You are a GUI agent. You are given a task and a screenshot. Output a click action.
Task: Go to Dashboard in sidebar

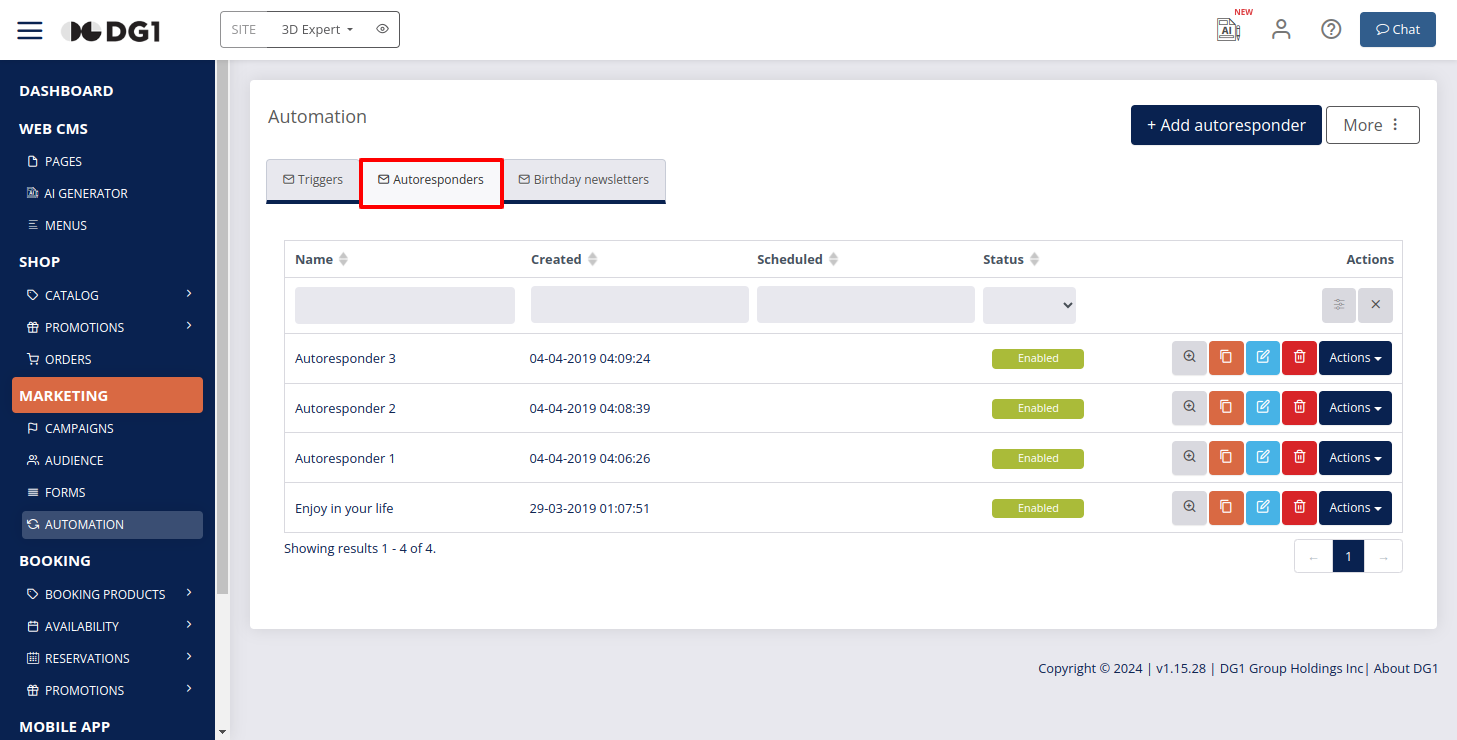(66, 91)
